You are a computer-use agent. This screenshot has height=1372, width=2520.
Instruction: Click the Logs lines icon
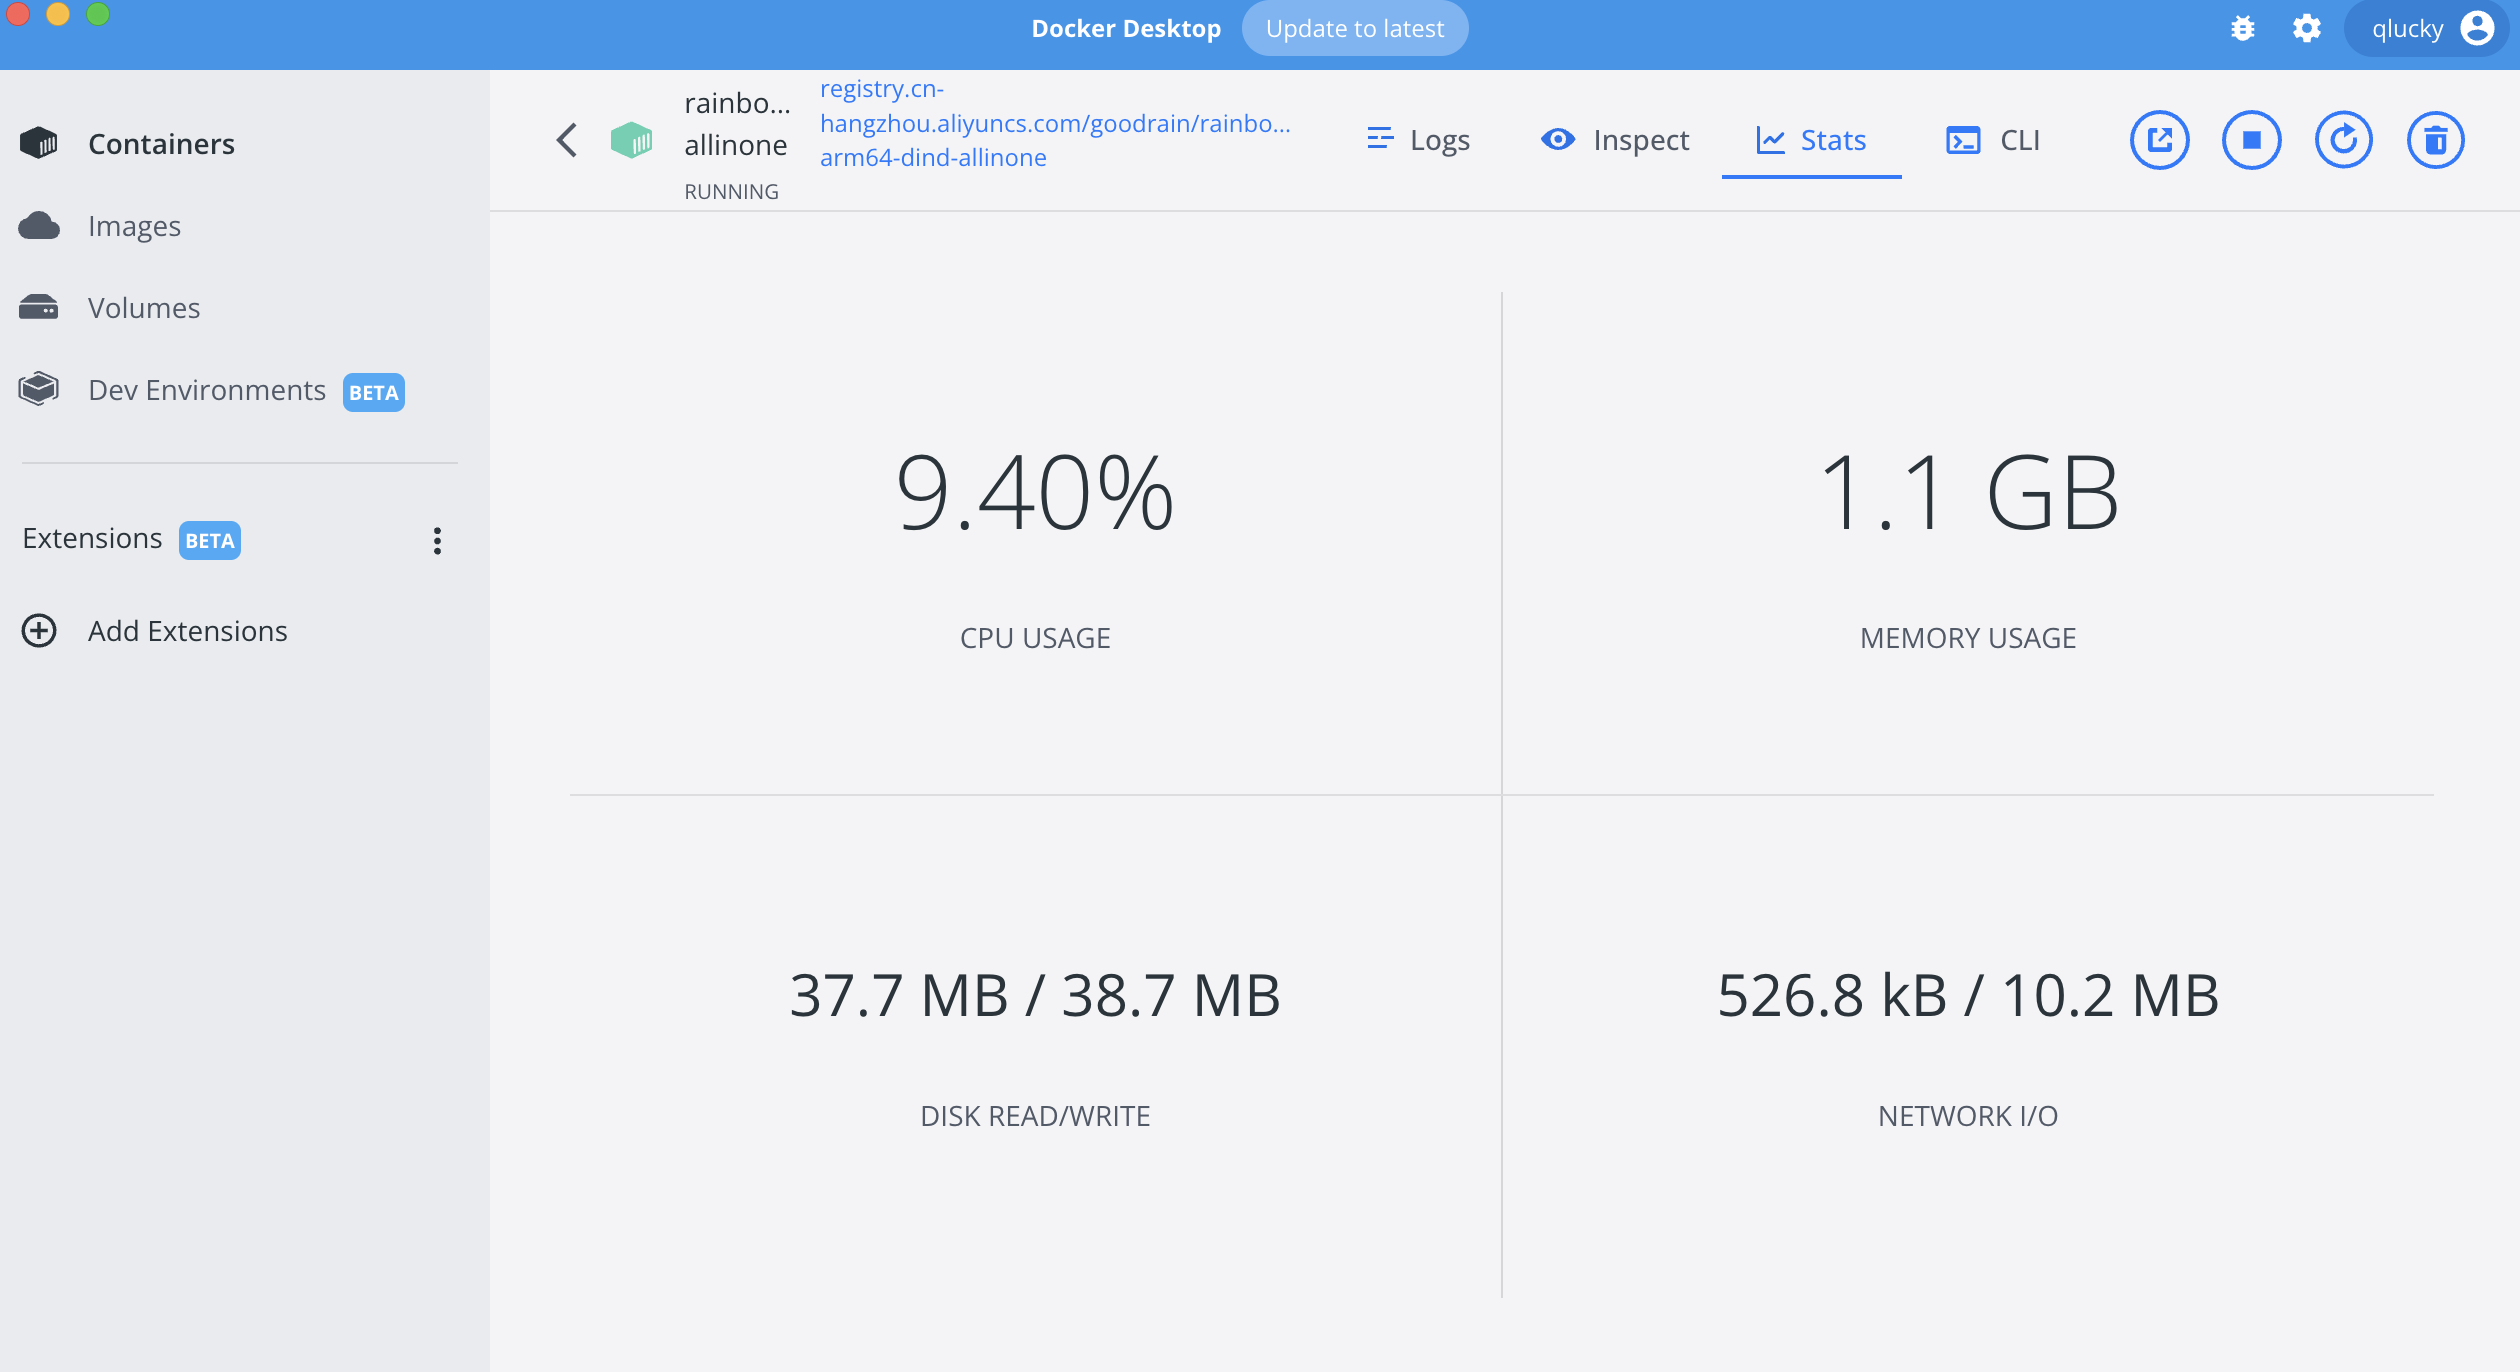click(x=1380, y=139)
